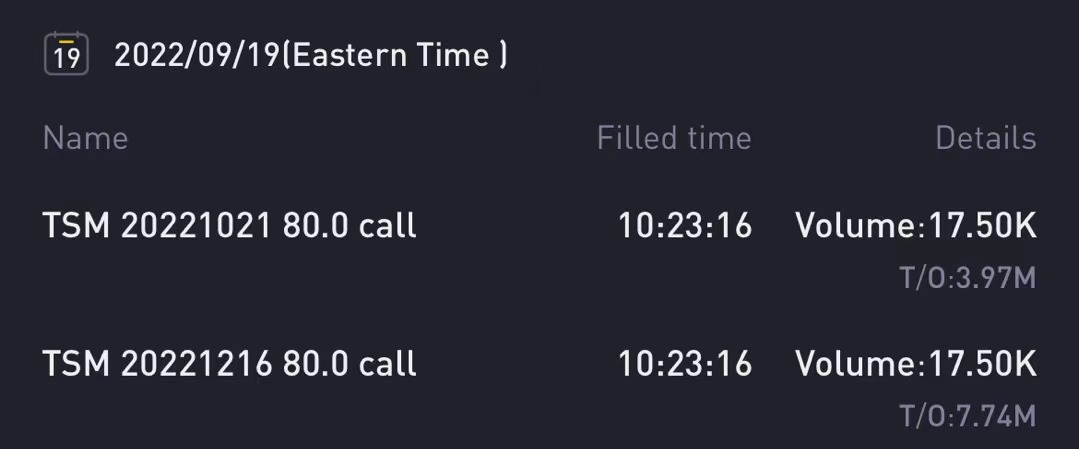Tap the TSM ticker of December contract
1079x449 pixels.
click(76, 364)
